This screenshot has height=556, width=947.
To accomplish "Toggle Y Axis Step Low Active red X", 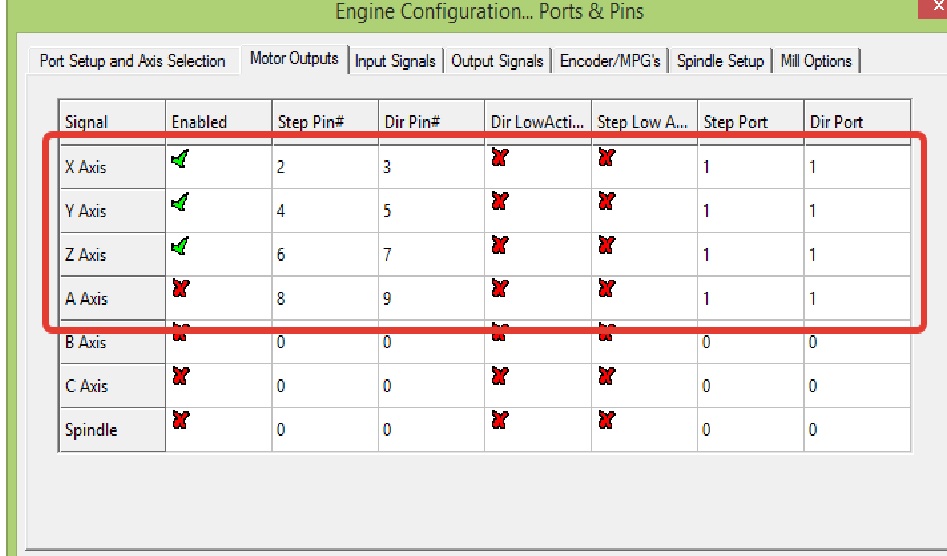I will 606,202.
